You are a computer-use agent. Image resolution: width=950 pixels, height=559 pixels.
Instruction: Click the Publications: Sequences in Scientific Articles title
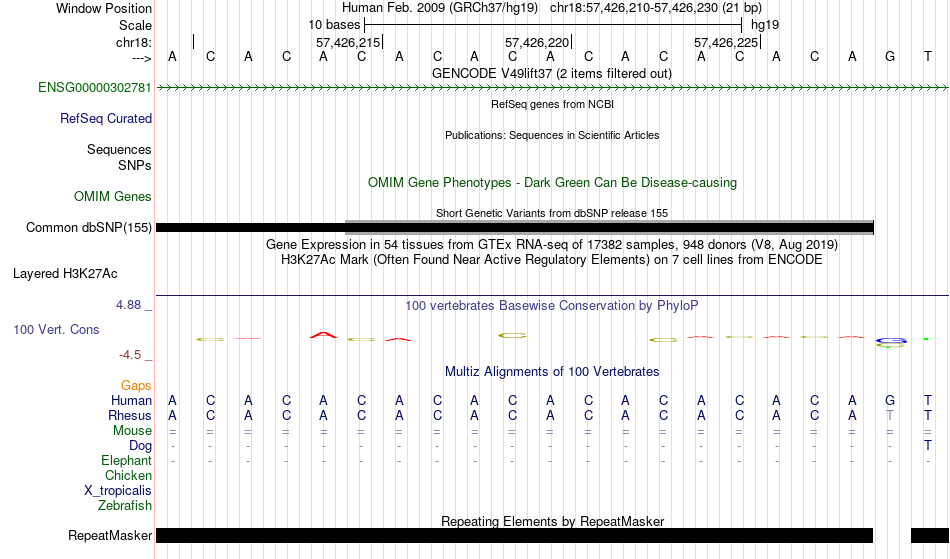[552, 135]
